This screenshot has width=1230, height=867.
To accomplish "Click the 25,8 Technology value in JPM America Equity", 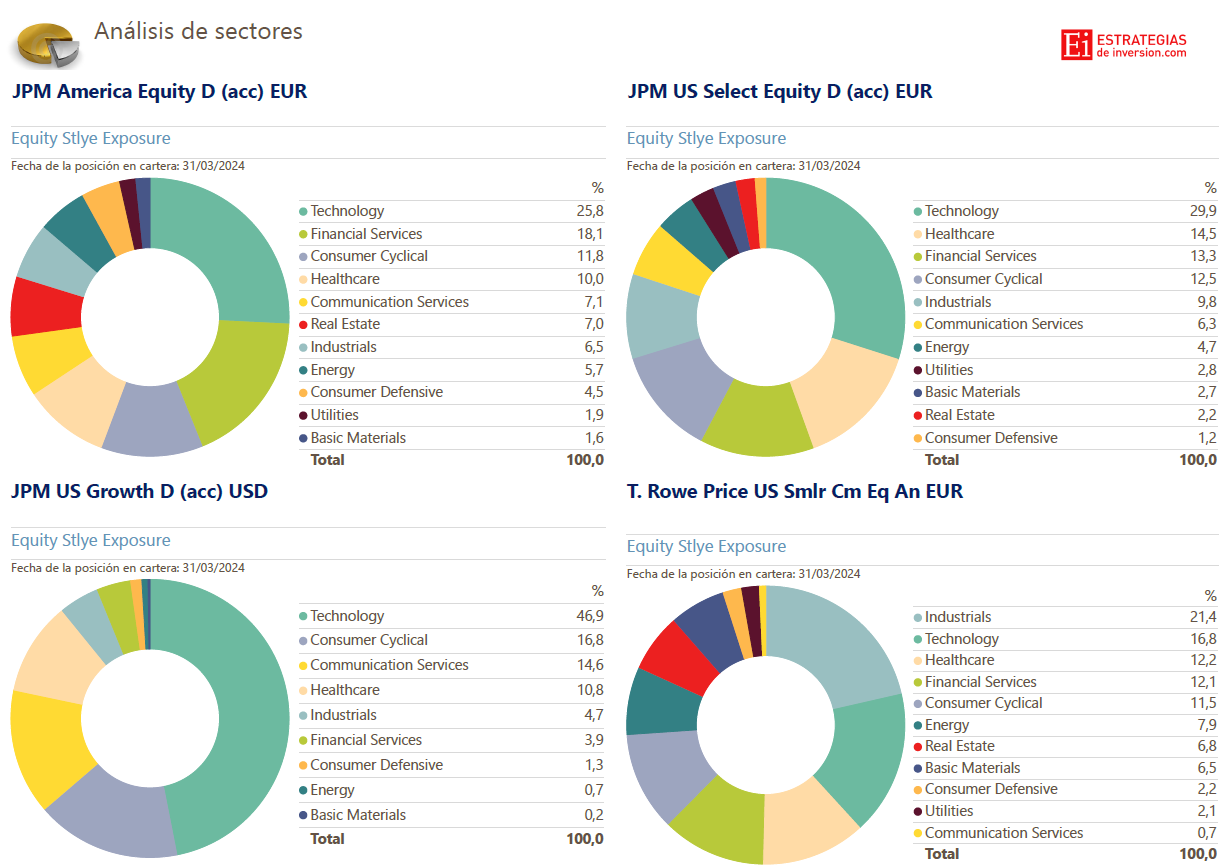I will pos(590,211).
